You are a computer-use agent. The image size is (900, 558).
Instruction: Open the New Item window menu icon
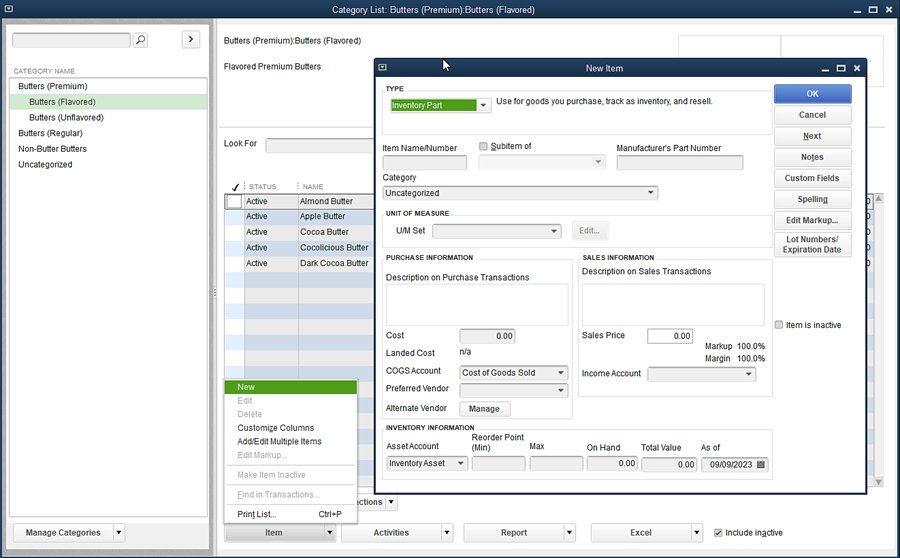pyautogui.click(x=383, y=68)
